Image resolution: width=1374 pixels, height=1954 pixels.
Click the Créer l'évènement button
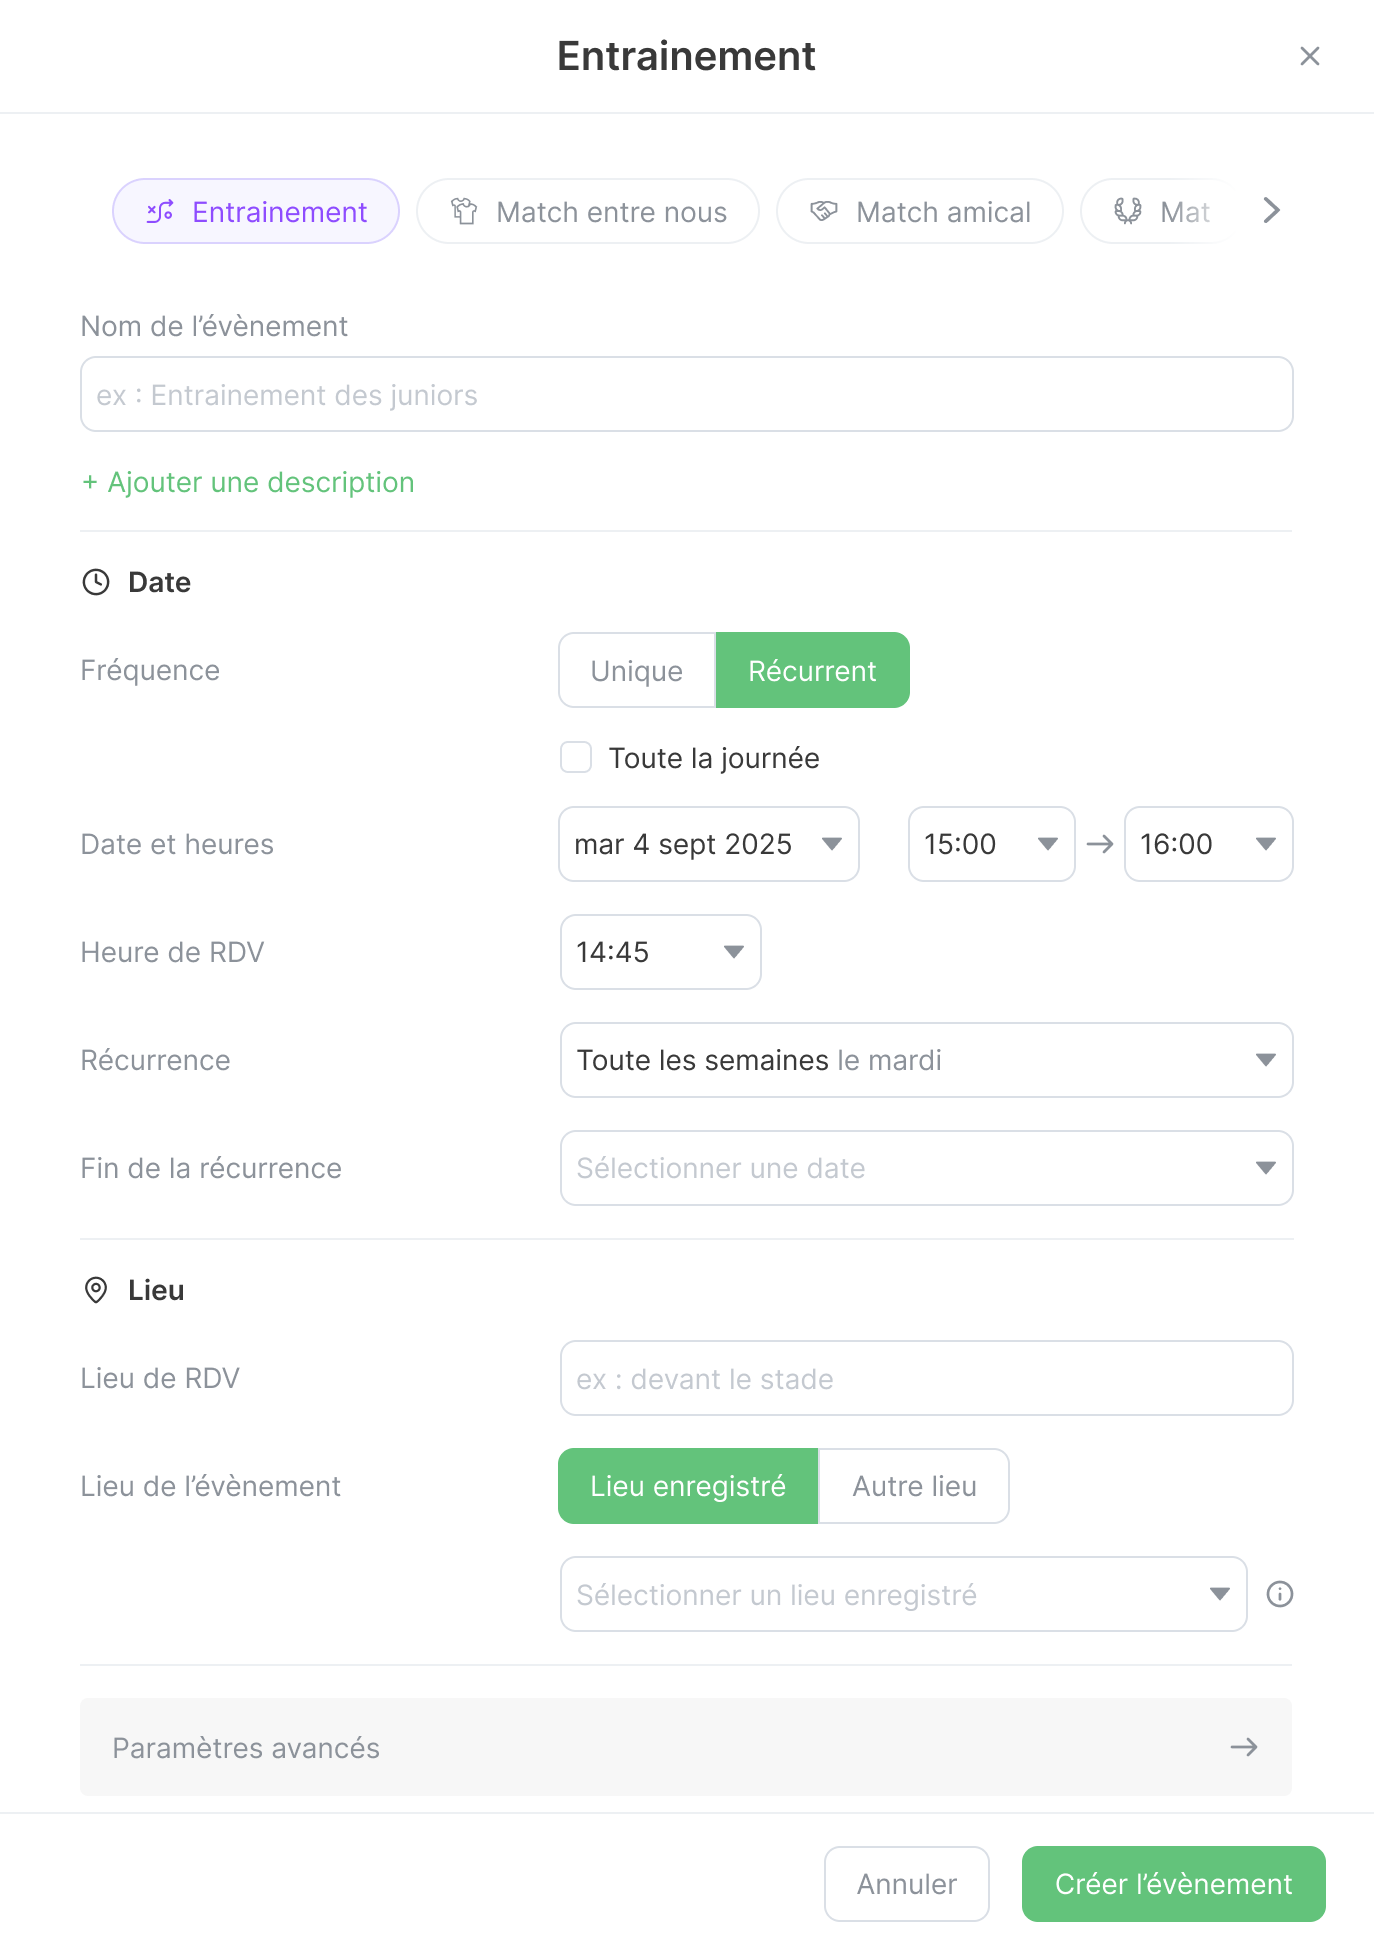(x=1173, y=1884)
